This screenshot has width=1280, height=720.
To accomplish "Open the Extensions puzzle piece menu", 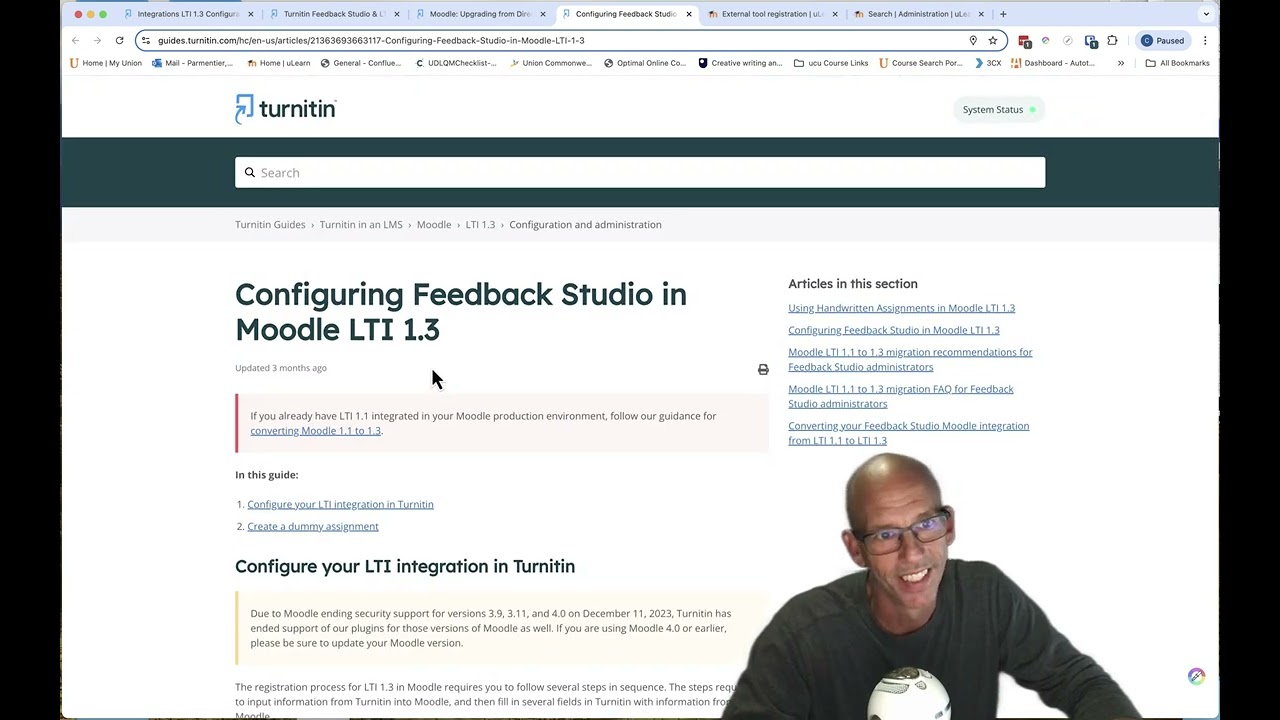I will [1112, 41].
